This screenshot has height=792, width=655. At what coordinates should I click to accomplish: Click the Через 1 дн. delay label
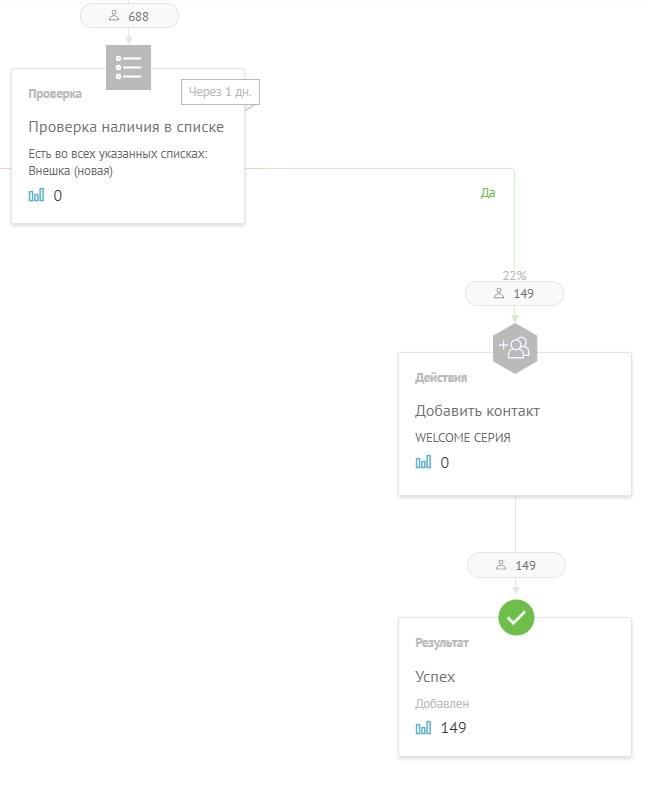[x=220, y=92]
